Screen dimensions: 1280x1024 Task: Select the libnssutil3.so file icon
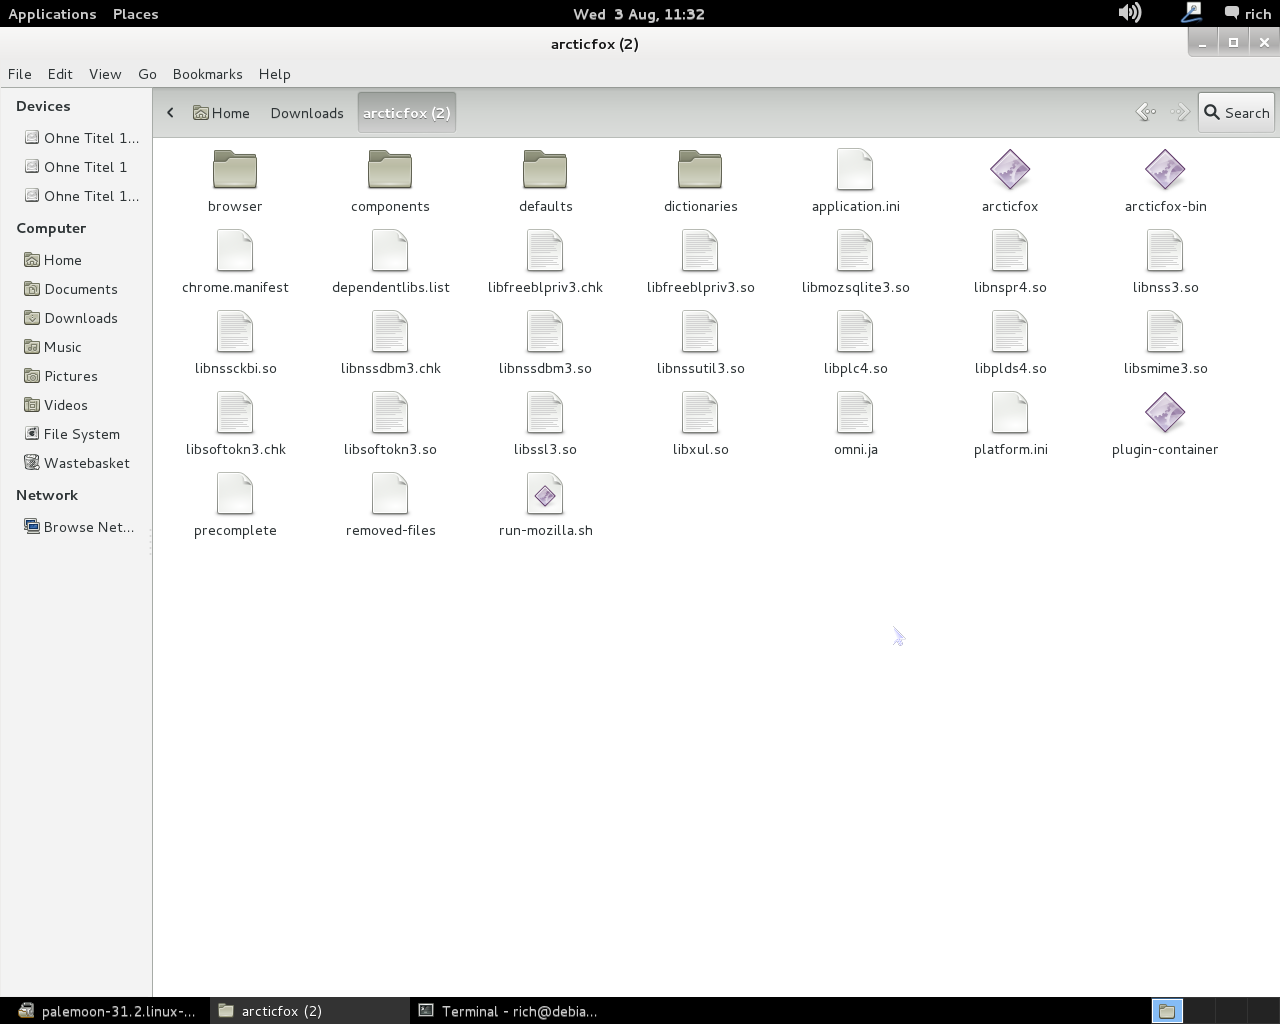point(700,332)
